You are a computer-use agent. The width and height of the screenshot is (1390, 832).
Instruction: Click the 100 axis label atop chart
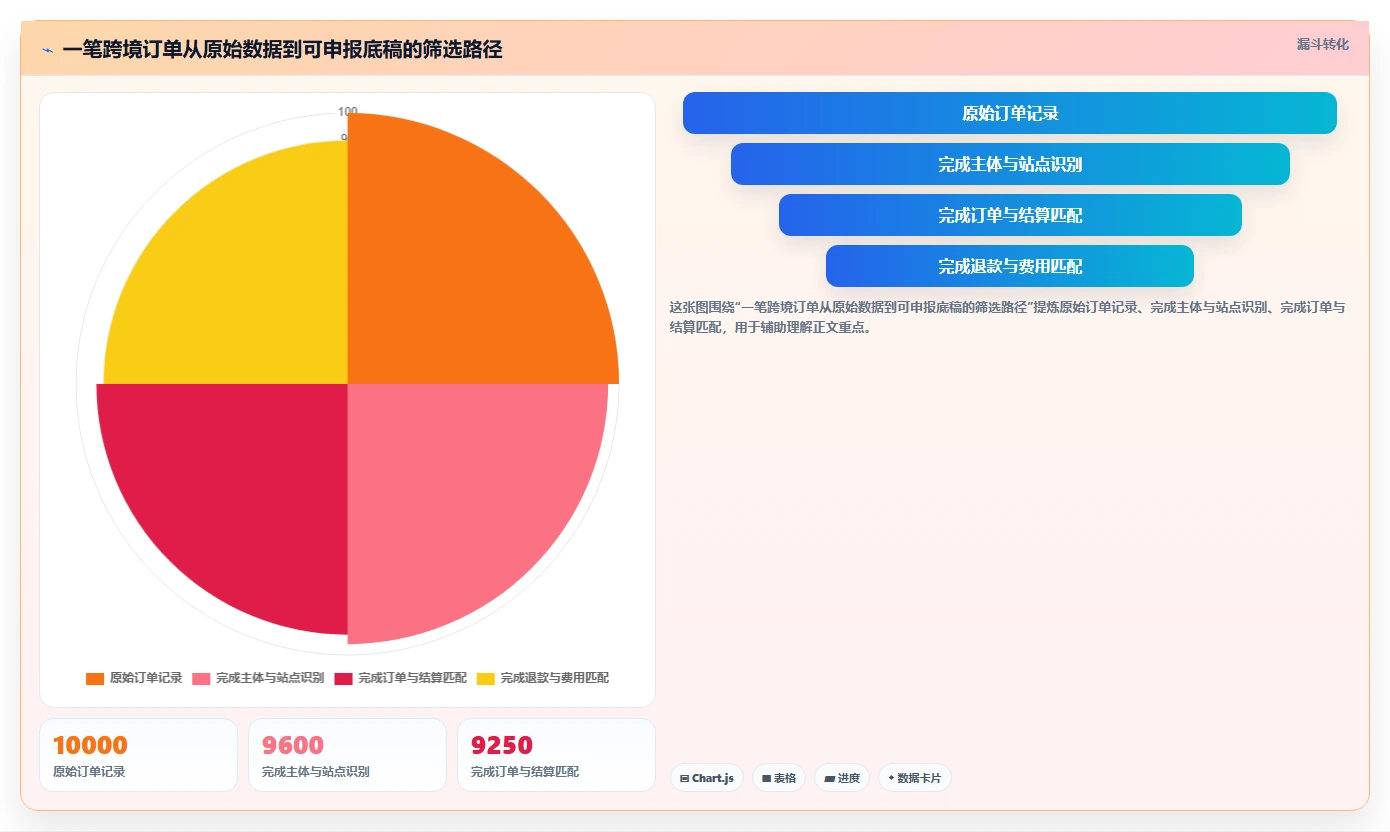point(347,111)
